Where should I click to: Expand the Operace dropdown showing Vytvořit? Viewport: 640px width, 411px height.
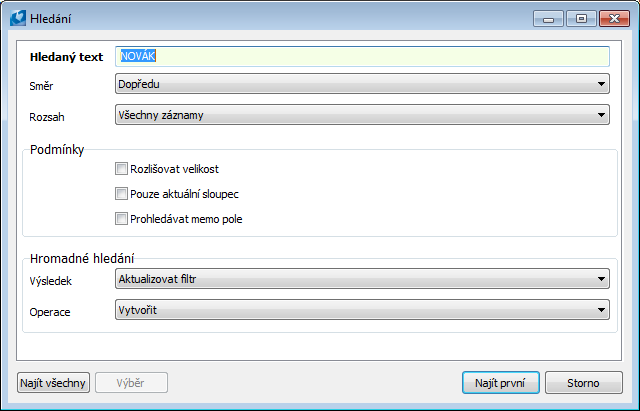[362, 310]
